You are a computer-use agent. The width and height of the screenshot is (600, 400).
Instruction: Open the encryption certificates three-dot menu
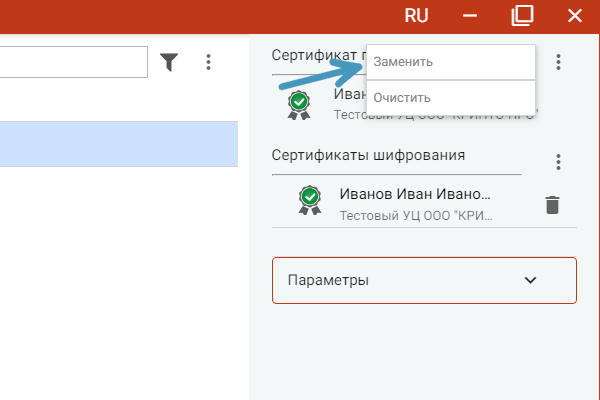pos(558,162)
